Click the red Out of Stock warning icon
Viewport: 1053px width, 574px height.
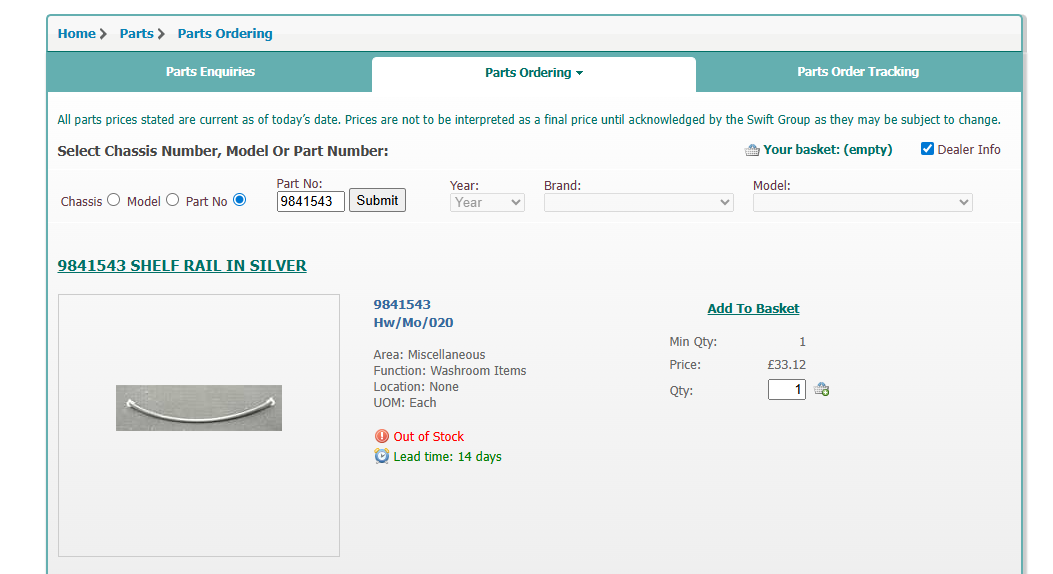(382, 436)
